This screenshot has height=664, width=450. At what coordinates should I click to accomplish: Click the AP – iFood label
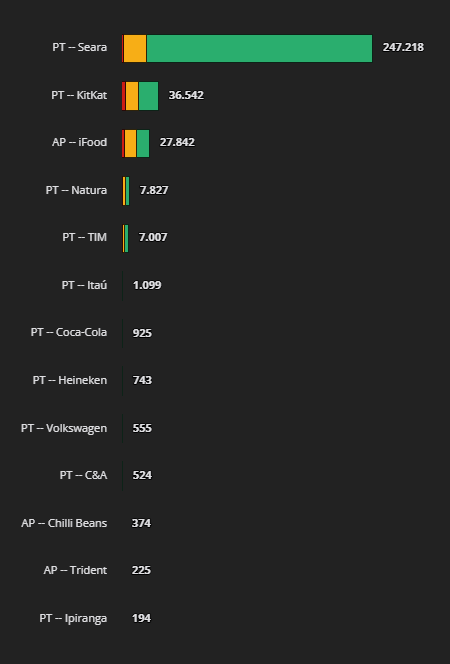(x=80, y=142)
